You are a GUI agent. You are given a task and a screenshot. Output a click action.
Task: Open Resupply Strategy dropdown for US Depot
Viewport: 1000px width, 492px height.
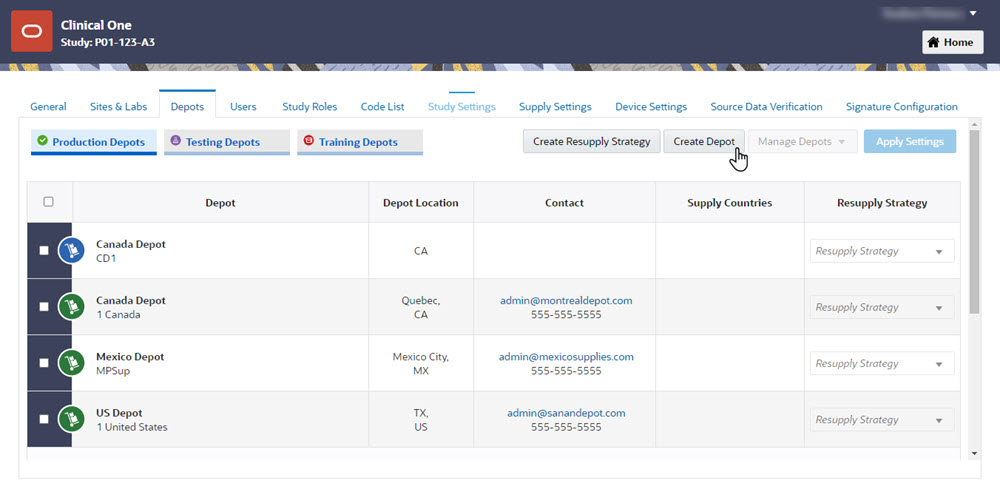[882, 419]
